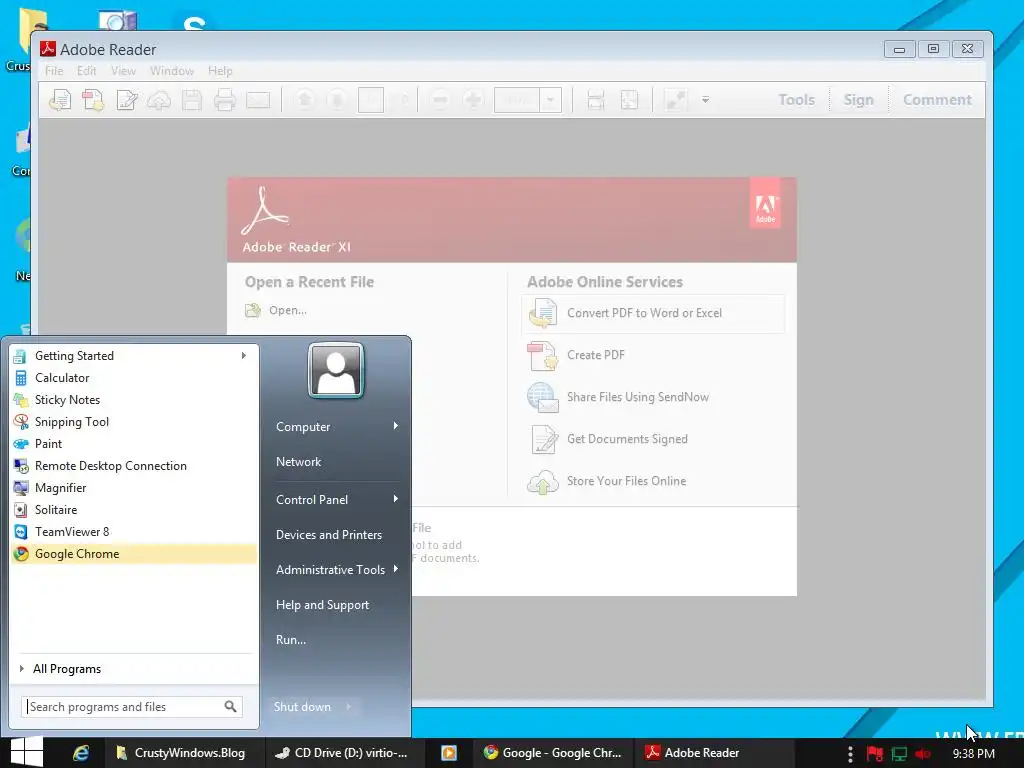Click the fit width scrolling icon
This screenshot has height=768, width=1024.
coord(596,100)
